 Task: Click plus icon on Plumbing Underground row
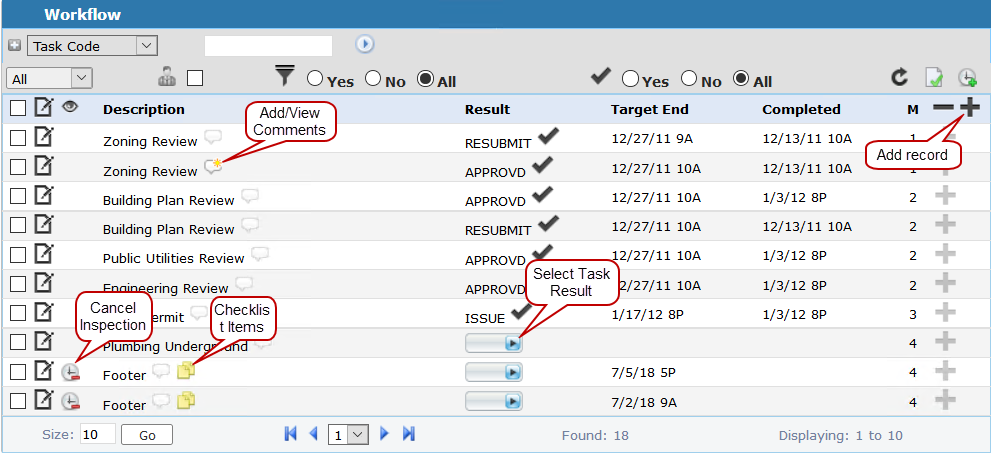pyautogui.click(x=945, y=342)
